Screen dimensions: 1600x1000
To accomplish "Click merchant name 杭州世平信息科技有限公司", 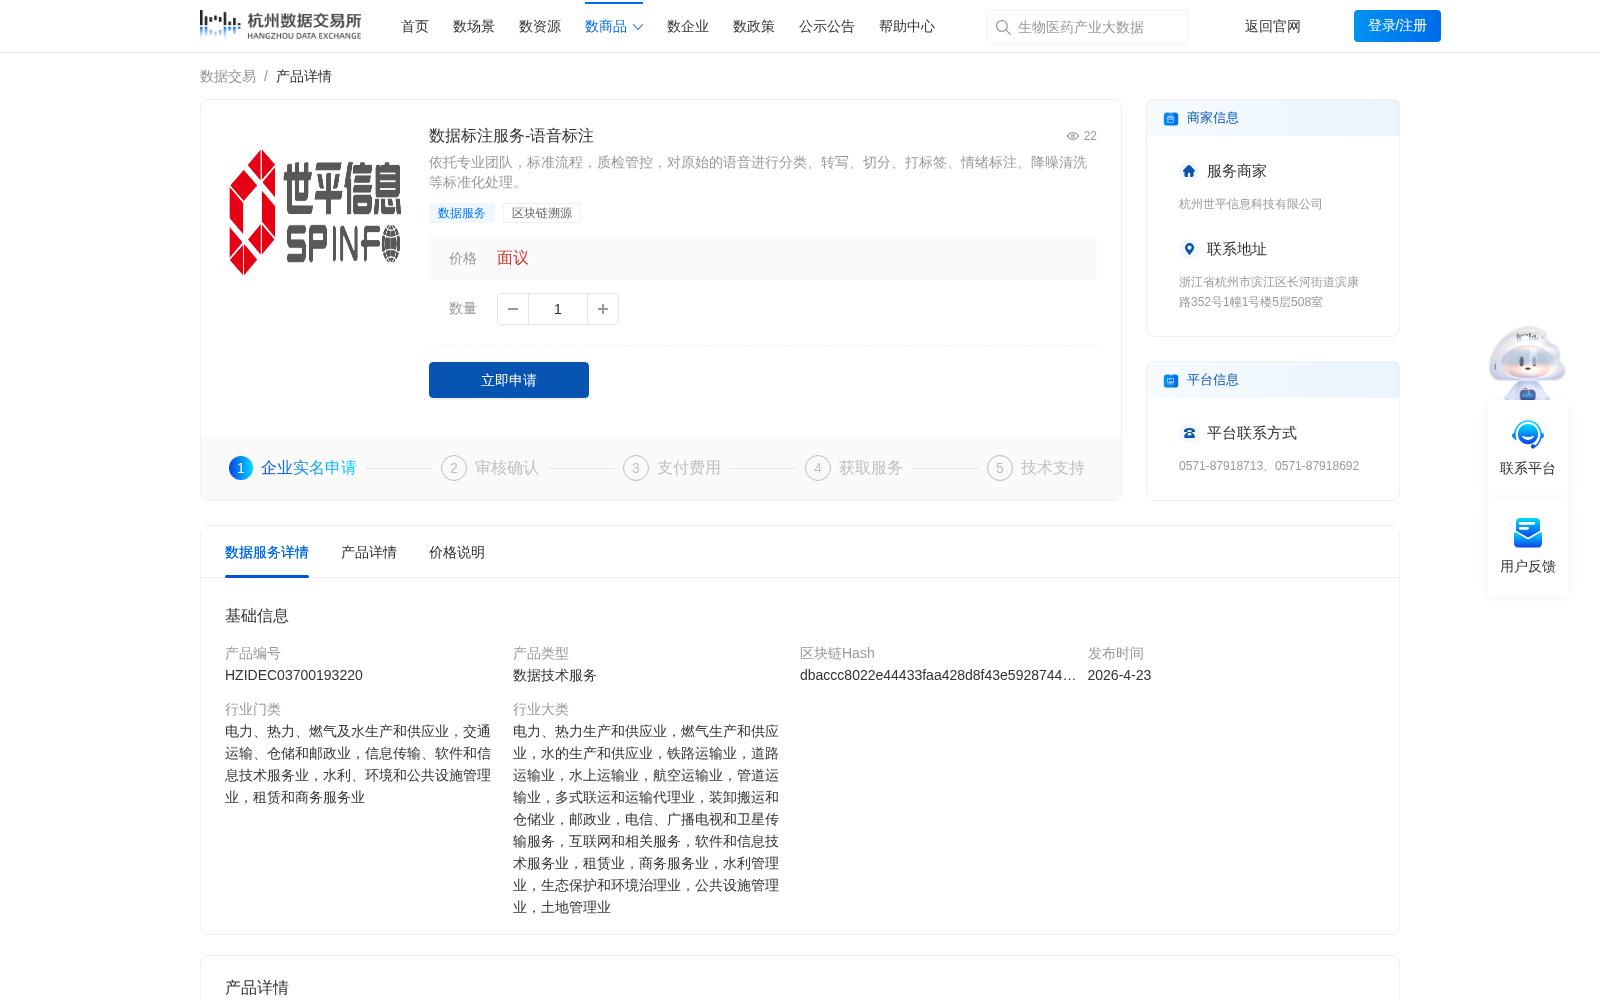I will [1250, 204].
